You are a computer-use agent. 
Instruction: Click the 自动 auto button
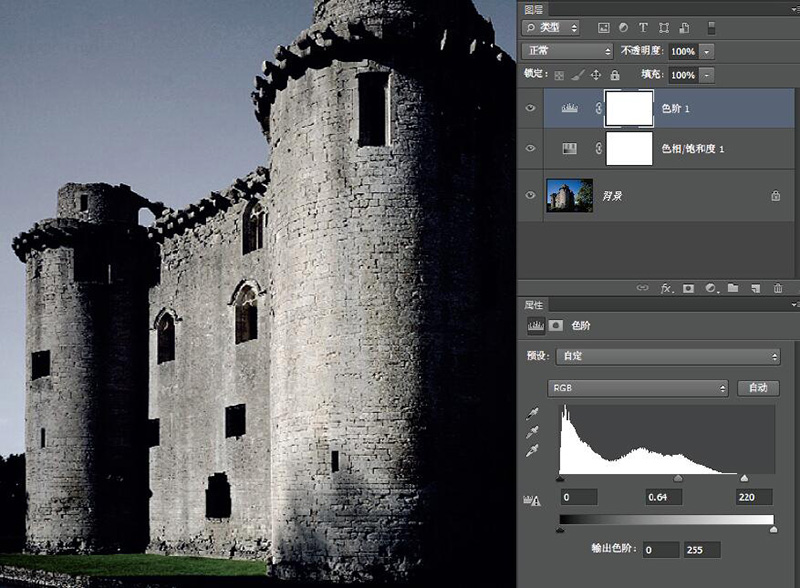pos(758,388)
